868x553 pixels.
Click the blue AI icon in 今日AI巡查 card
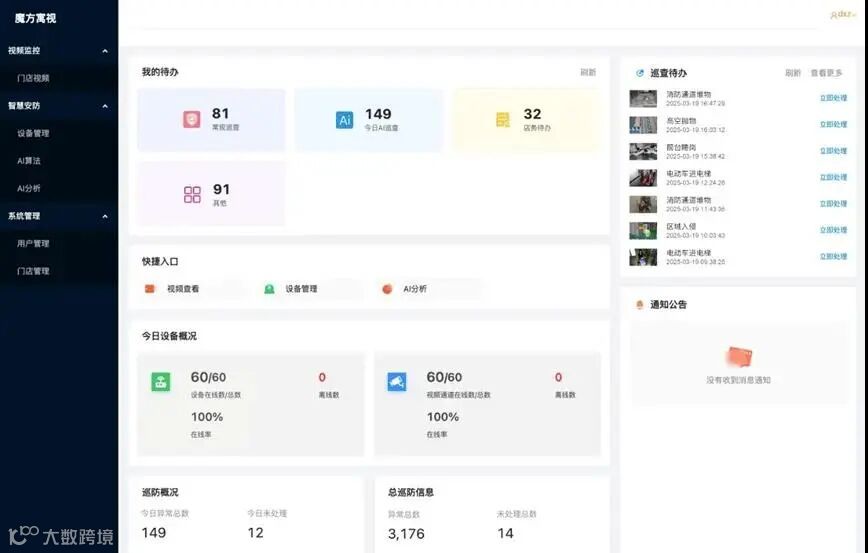[x=344, y=120]
